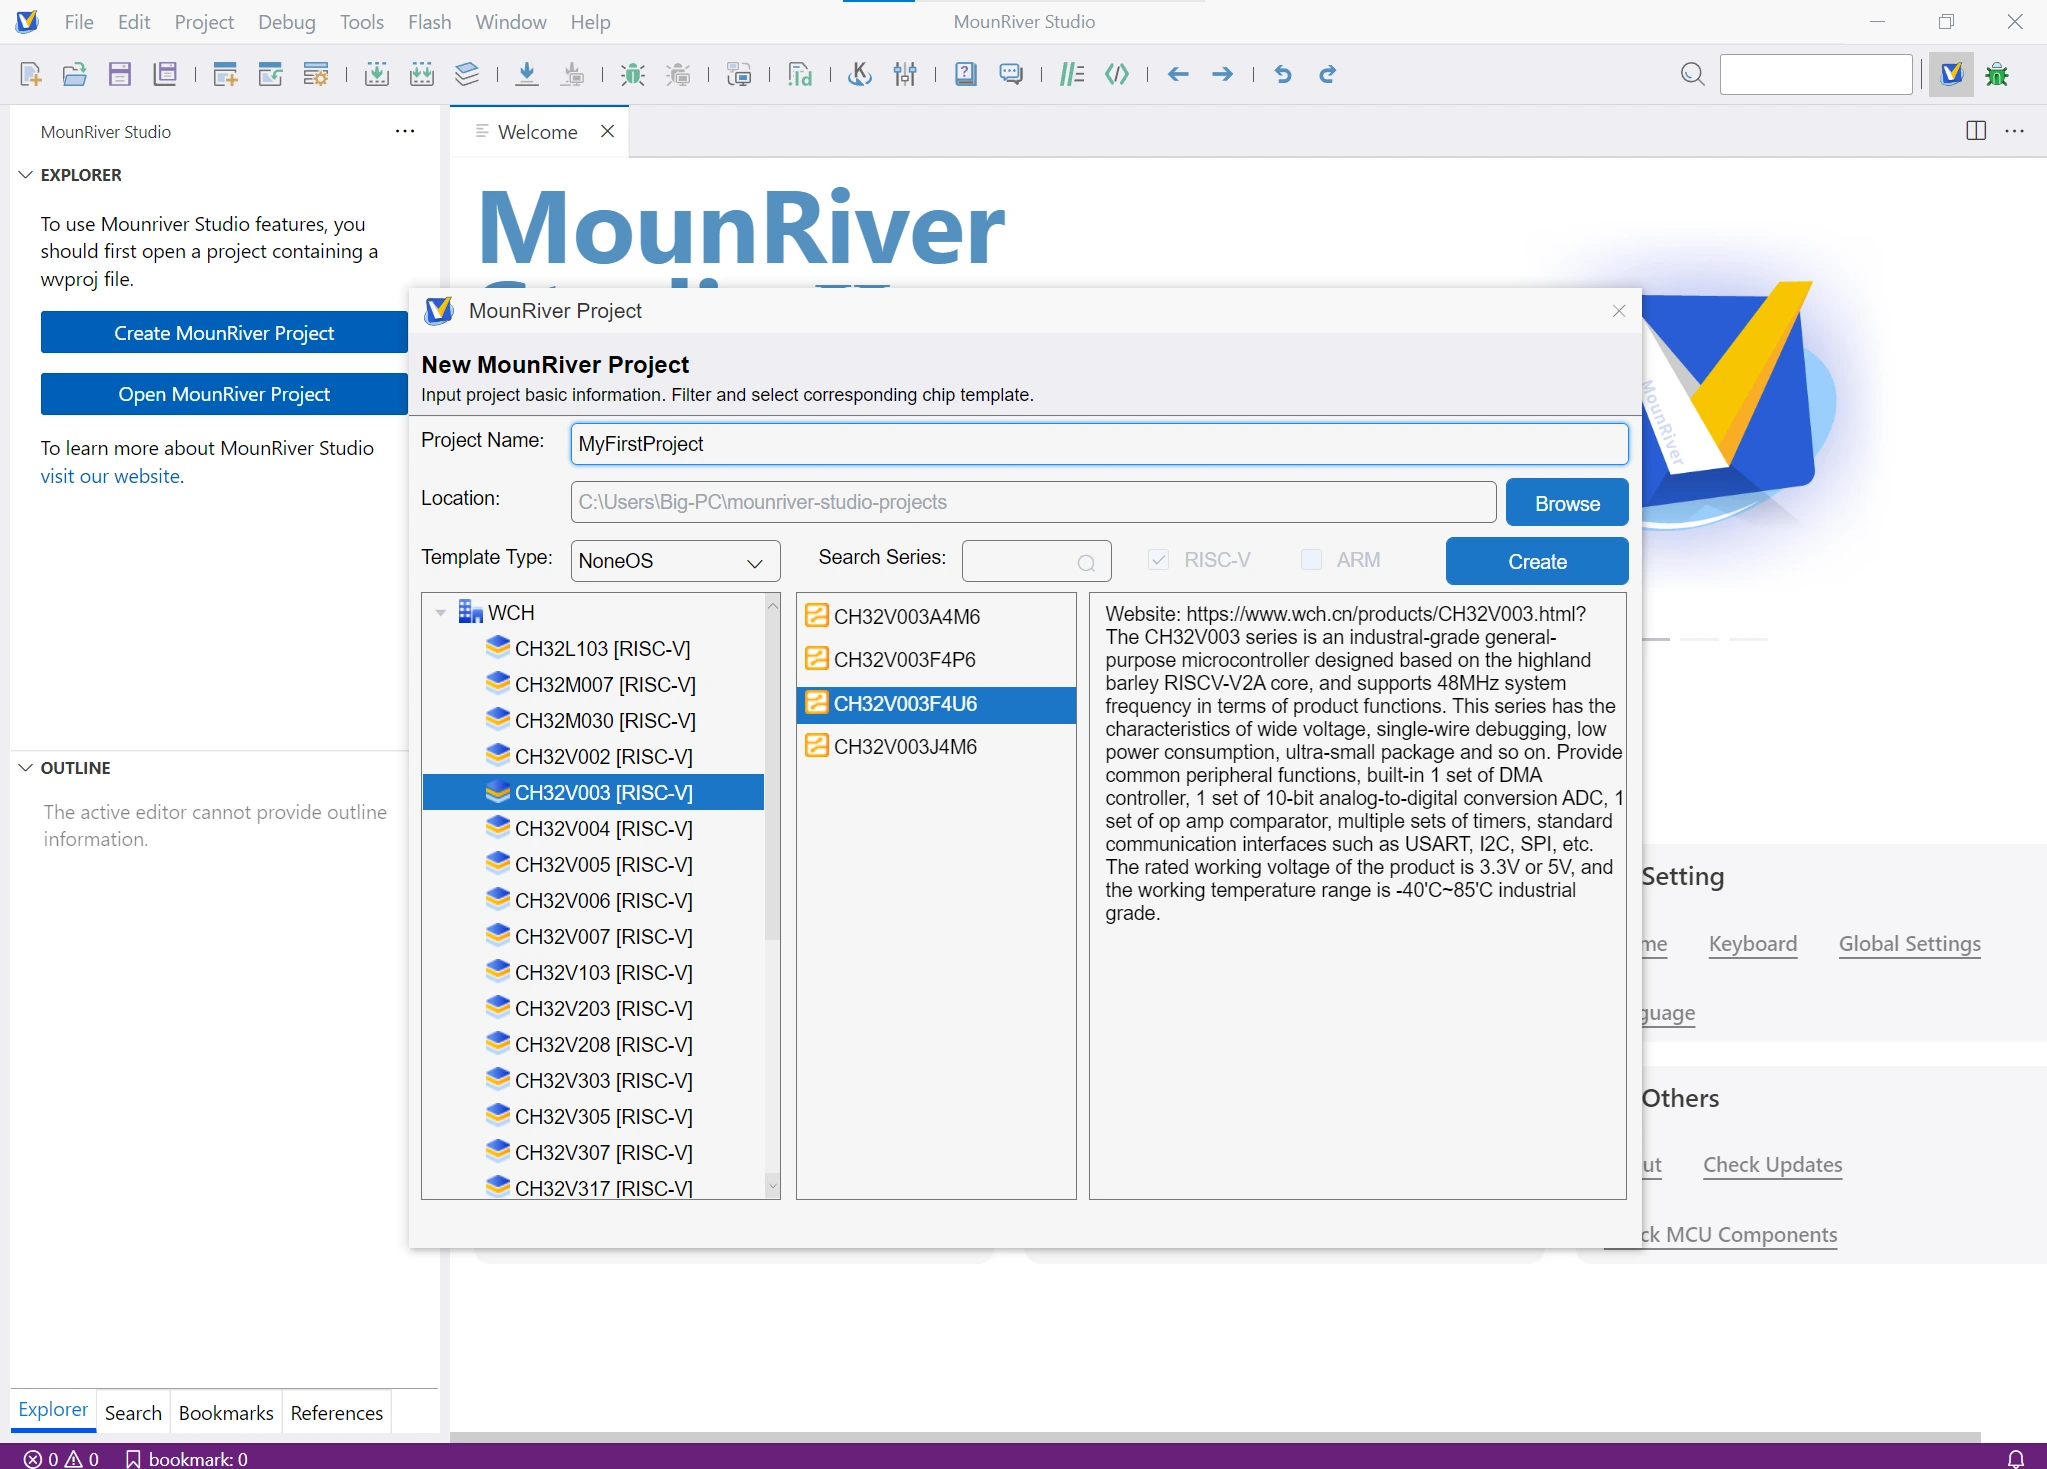
Task: Open the editor more-actions ellipsis menu
Action: tap(2015, 131)
